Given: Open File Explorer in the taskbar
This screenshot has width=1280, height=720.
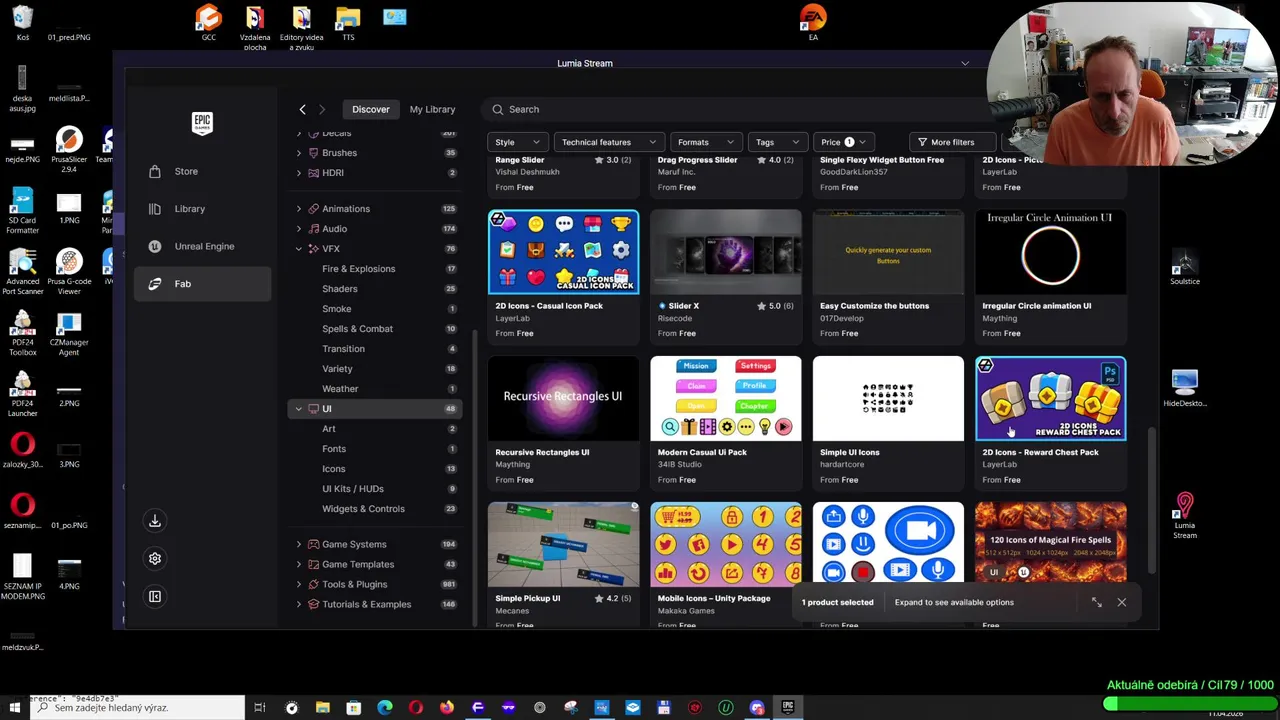Looking at the screenshot, I should [323, 708].
